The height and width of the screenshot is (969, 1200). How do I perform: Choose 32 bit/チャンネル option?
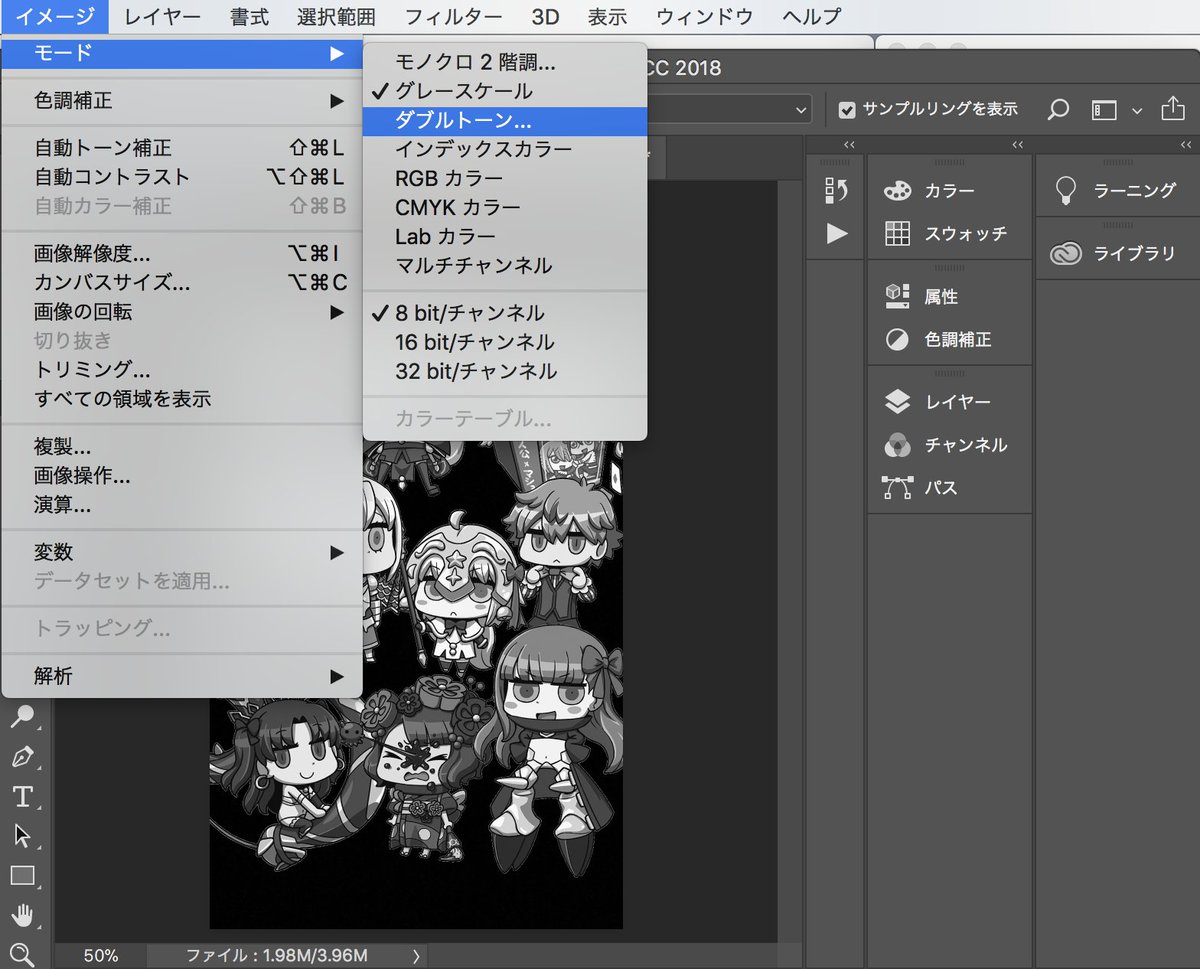coord(505,371)
